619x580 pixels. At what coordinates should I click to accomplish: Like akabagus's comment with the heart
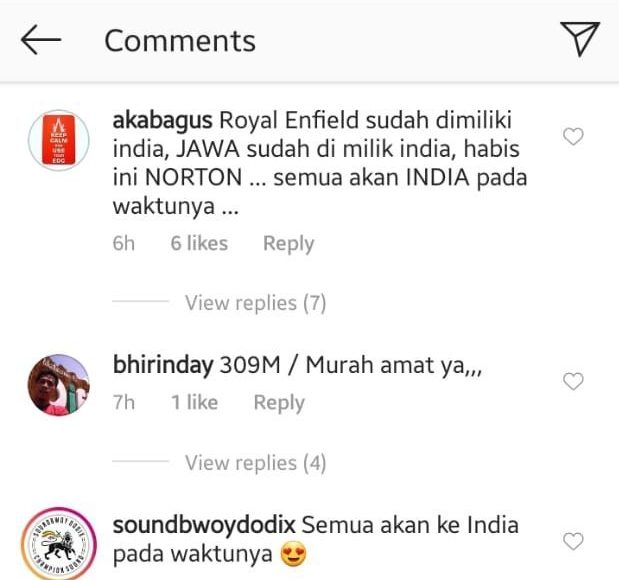(573, 137)
